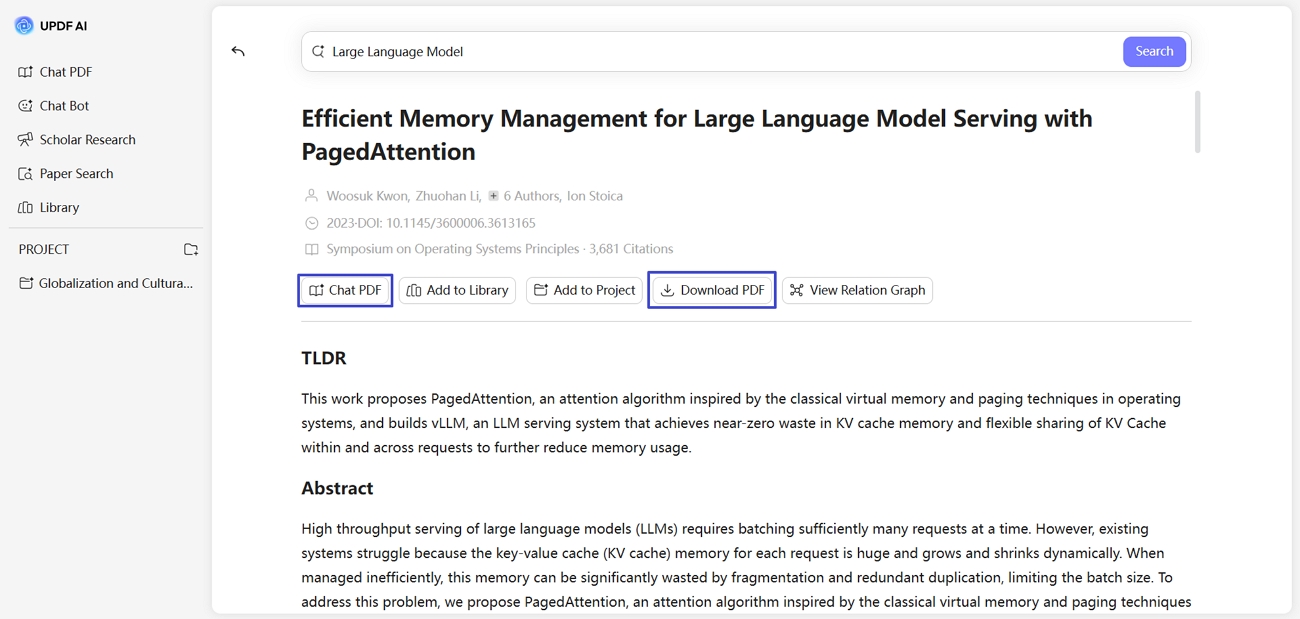
Task: Add this paper to Library
Action: point(457,290)
